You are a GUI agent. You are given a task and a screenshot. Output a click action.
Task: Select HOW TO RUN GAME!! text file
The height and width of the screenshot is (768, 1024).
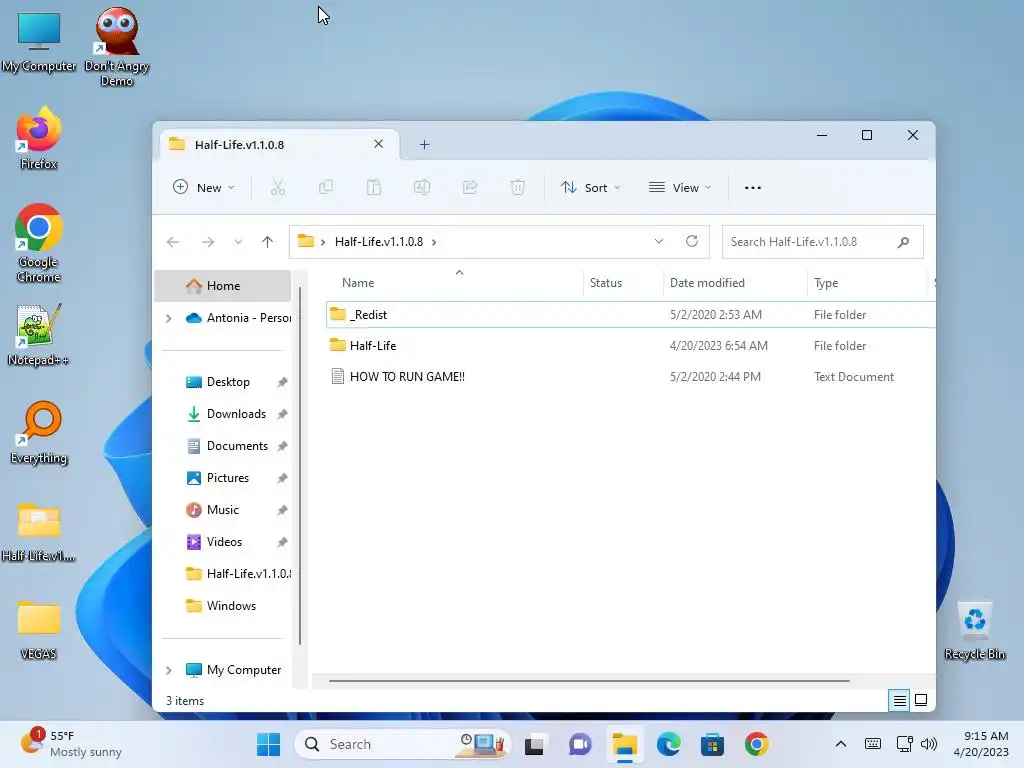pos(630,377)
